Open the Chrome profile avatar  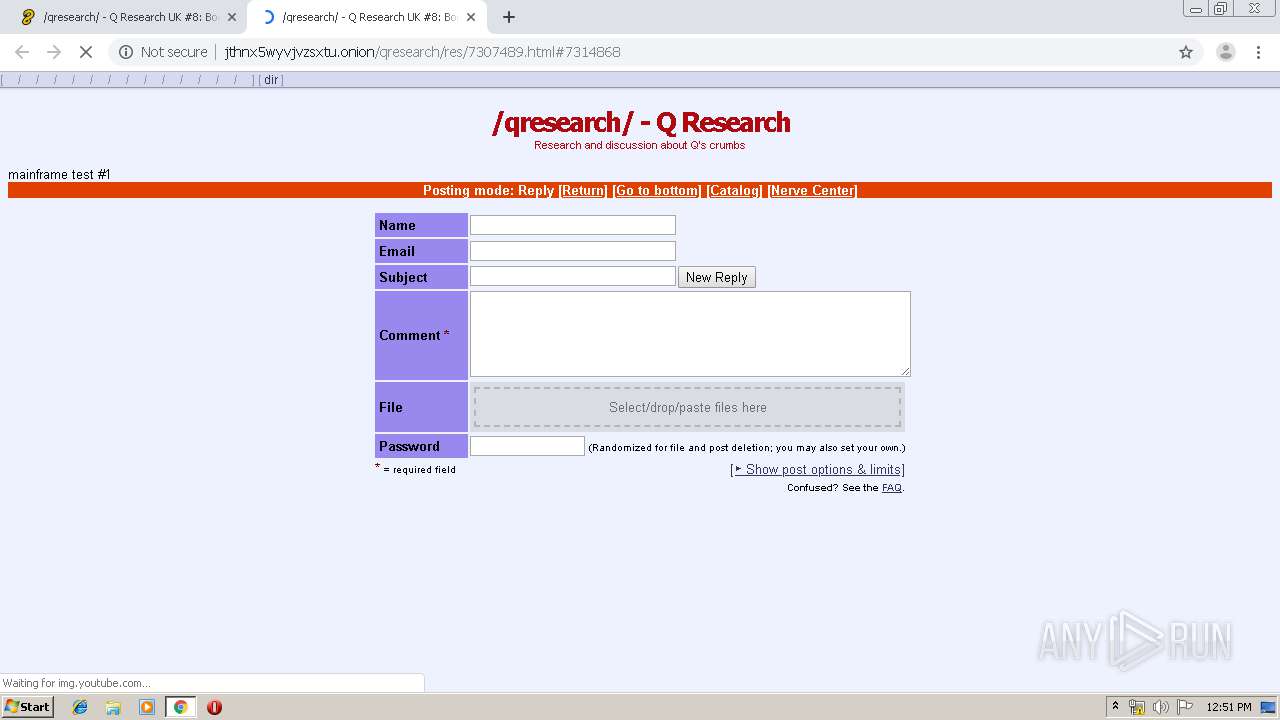point(1225,52)
